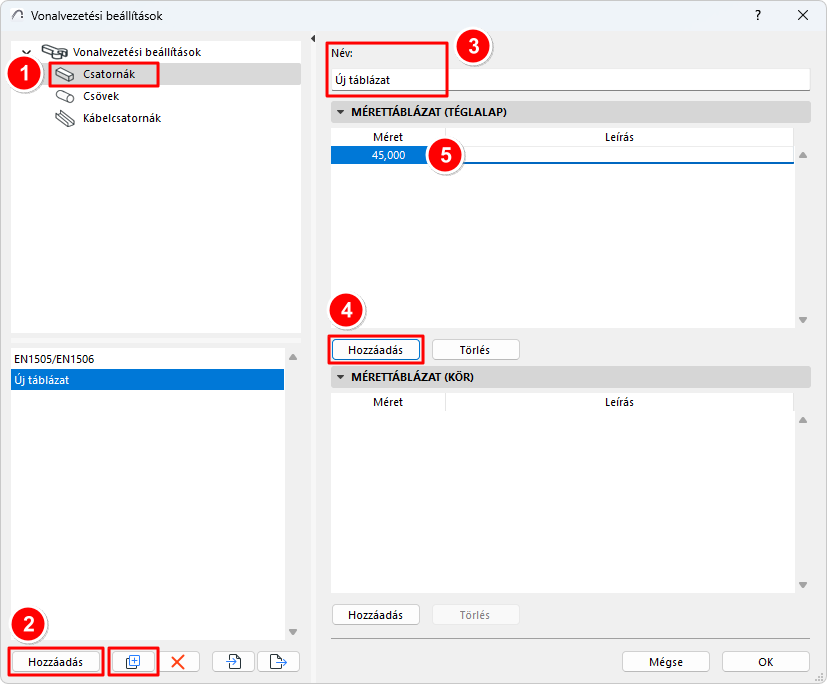The width and height of the screenshot is (827, 684).
Task: Click the Méret header in circular table
Action: [388, 402]
